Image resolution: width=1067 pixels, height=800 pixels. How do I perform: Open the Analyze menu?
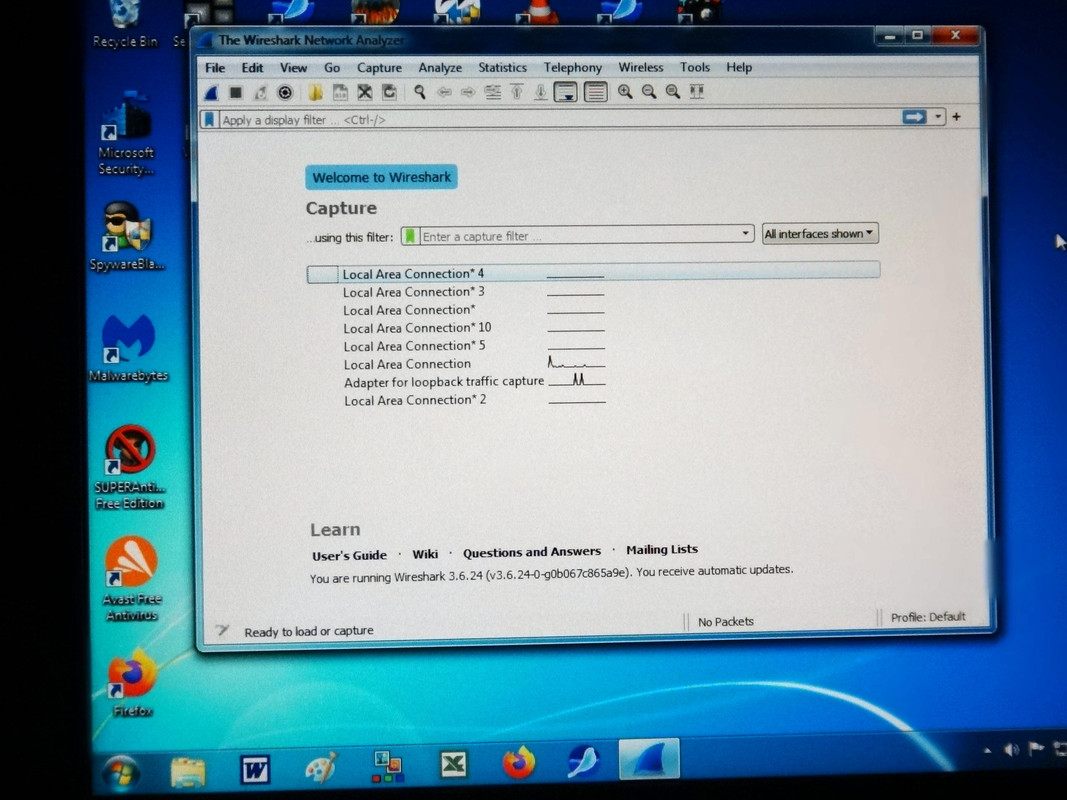coord(440,68)
